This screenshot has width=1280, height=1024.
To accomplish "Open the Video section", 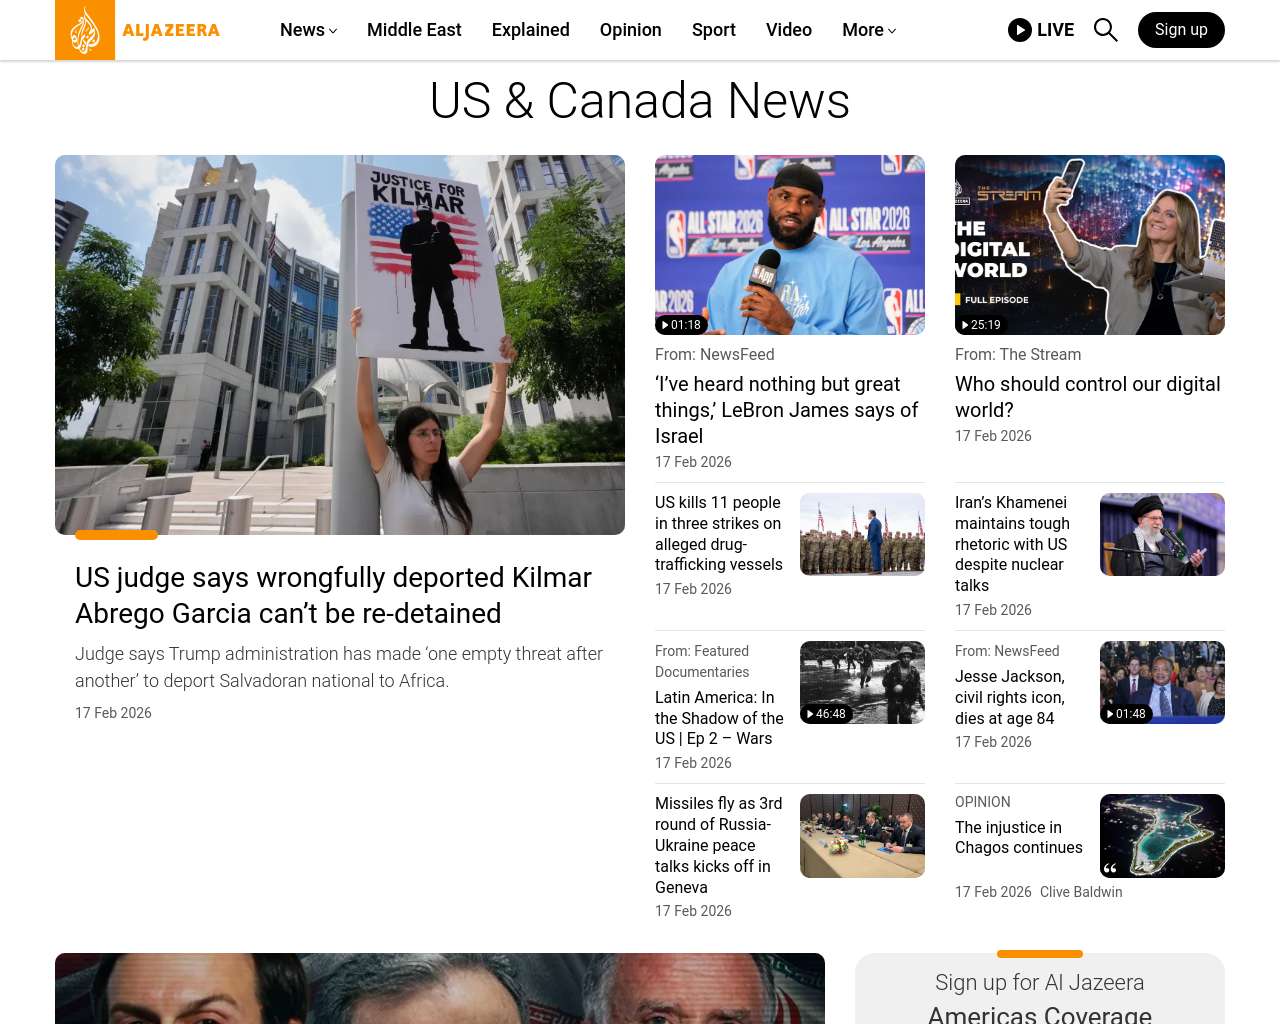I will point(789,30).
